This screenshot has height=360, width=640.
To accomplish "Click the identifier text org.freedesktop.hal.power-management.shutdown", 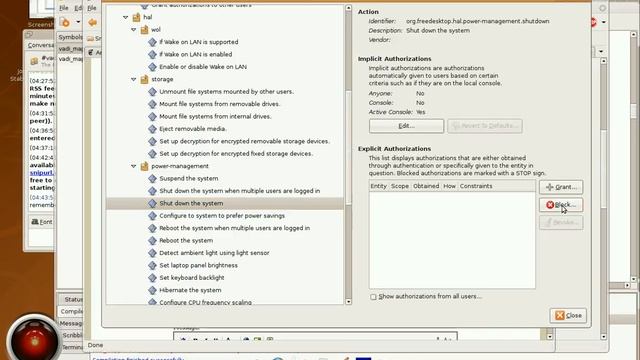I will point(478,21).
